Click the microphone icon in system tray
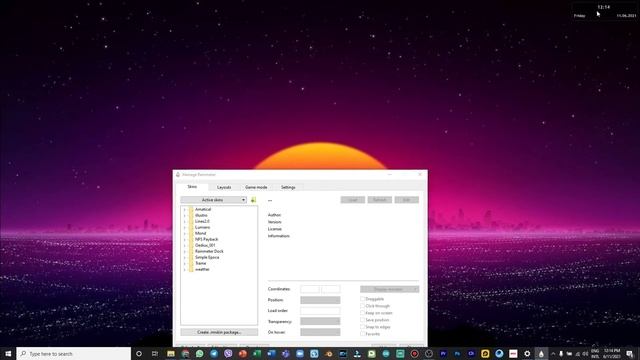The height and width of the screenshot is (360, 640). click(x=561, y=353)
